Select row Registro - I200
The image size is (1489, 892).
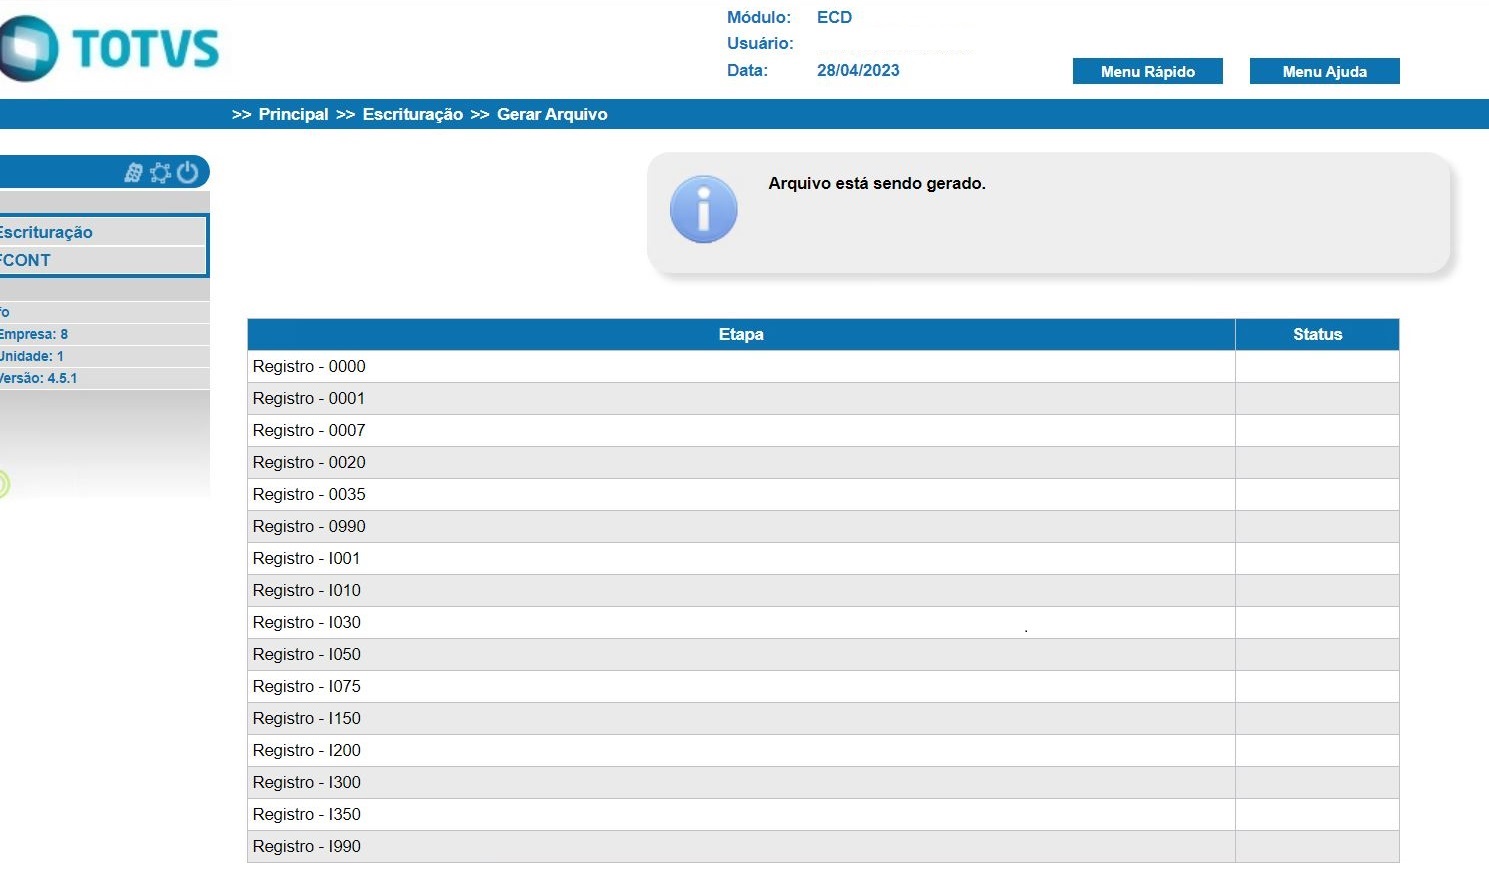pyautogui.click(x=823, y=750)
